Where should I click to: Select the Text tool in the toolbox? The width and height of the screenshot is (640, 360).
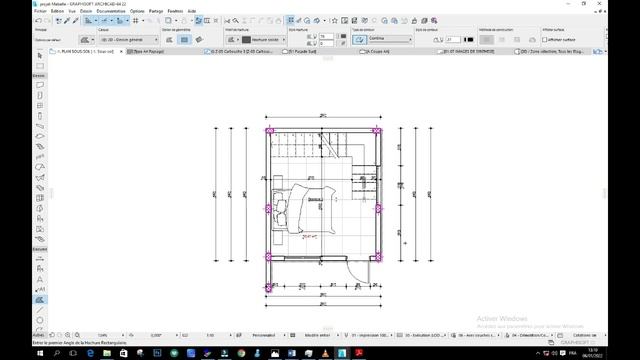tap(40, 279)
